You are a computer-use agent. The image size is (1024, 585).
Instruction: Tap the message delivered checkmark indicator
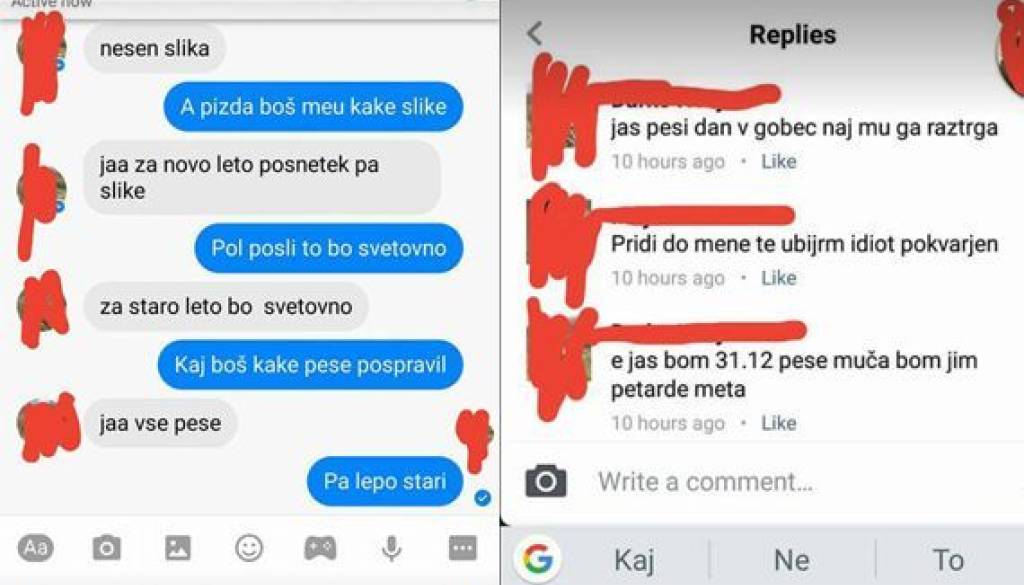click(483, 498)
